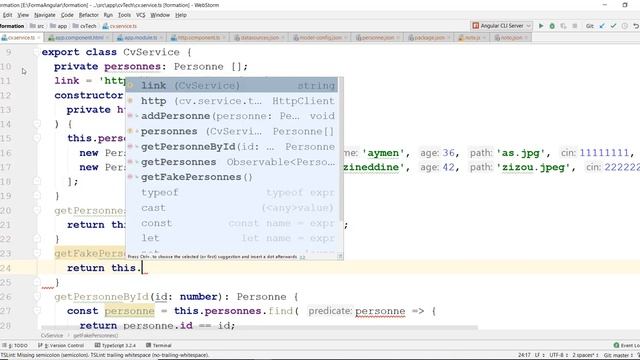Open the 2 spaces indent selector
The width and height of the screenshot is (640, 360).
pos(585,355)
